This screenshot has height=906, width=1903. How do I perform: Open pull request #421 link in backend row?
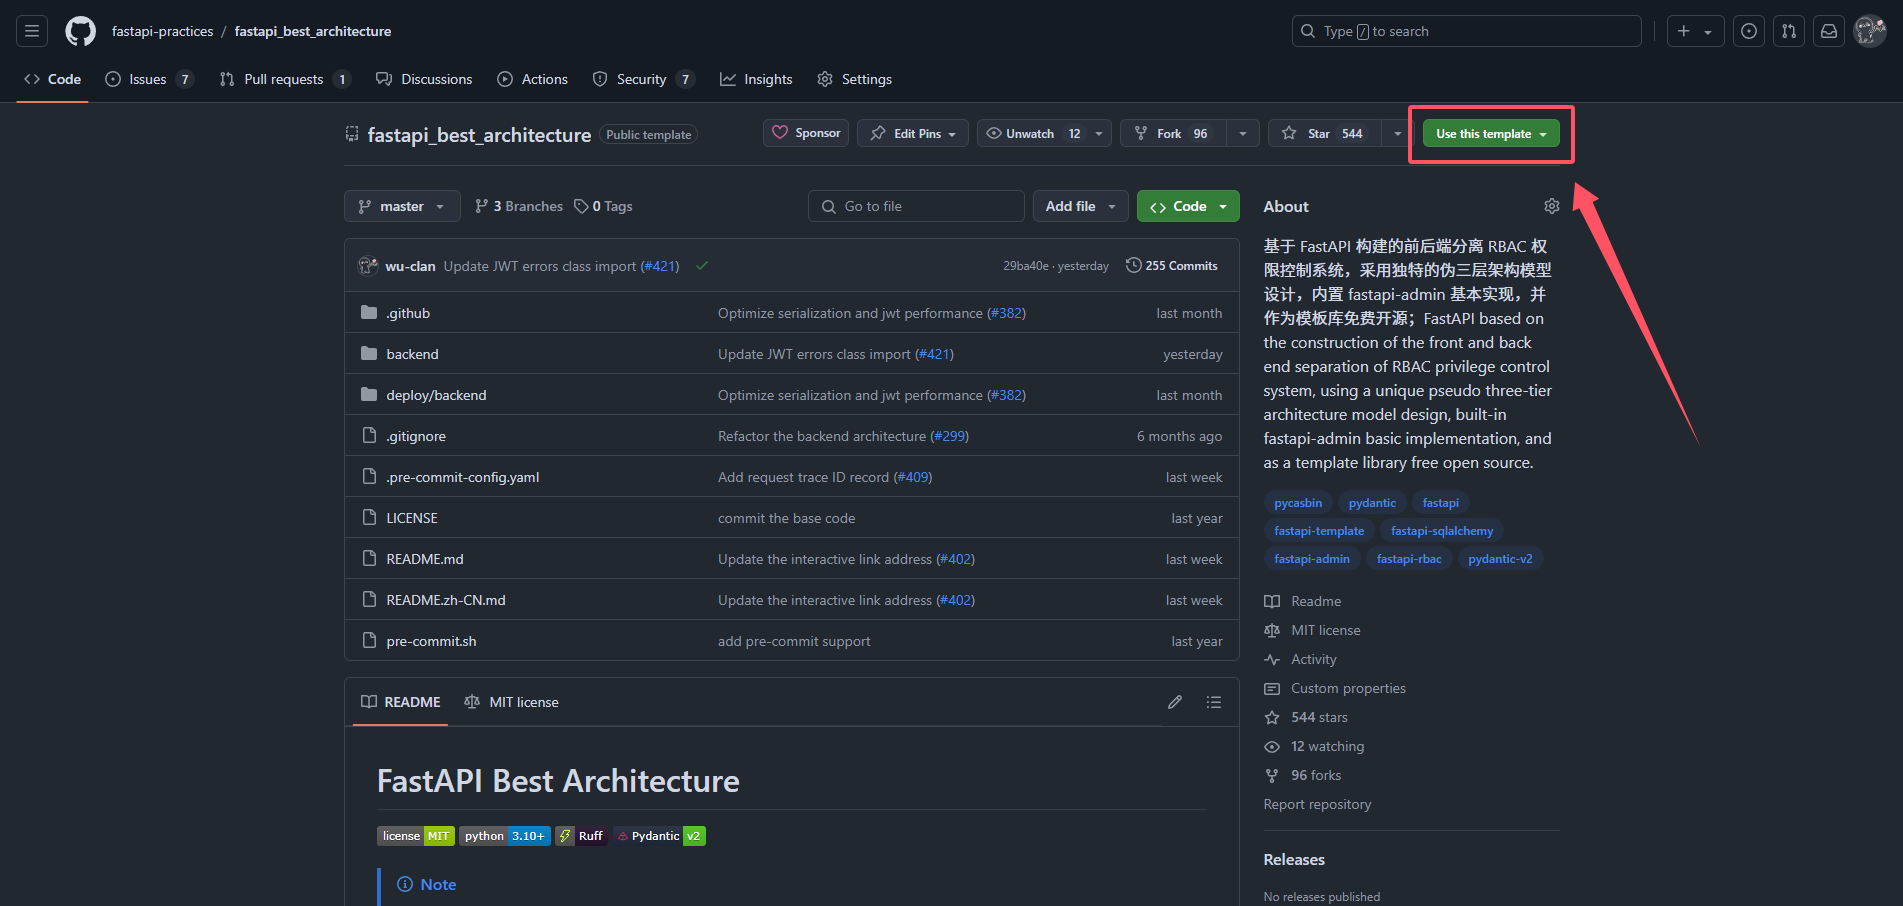[x=935, y=354]
